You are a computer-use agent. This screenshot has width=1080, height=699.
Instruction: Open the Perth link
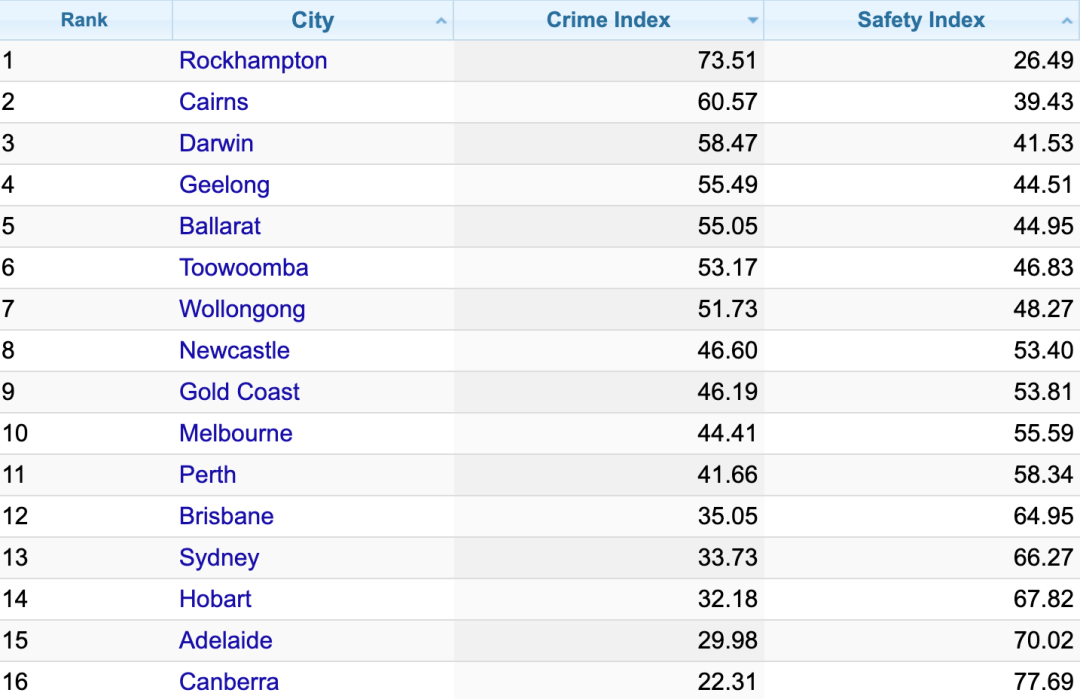(207, 475)
